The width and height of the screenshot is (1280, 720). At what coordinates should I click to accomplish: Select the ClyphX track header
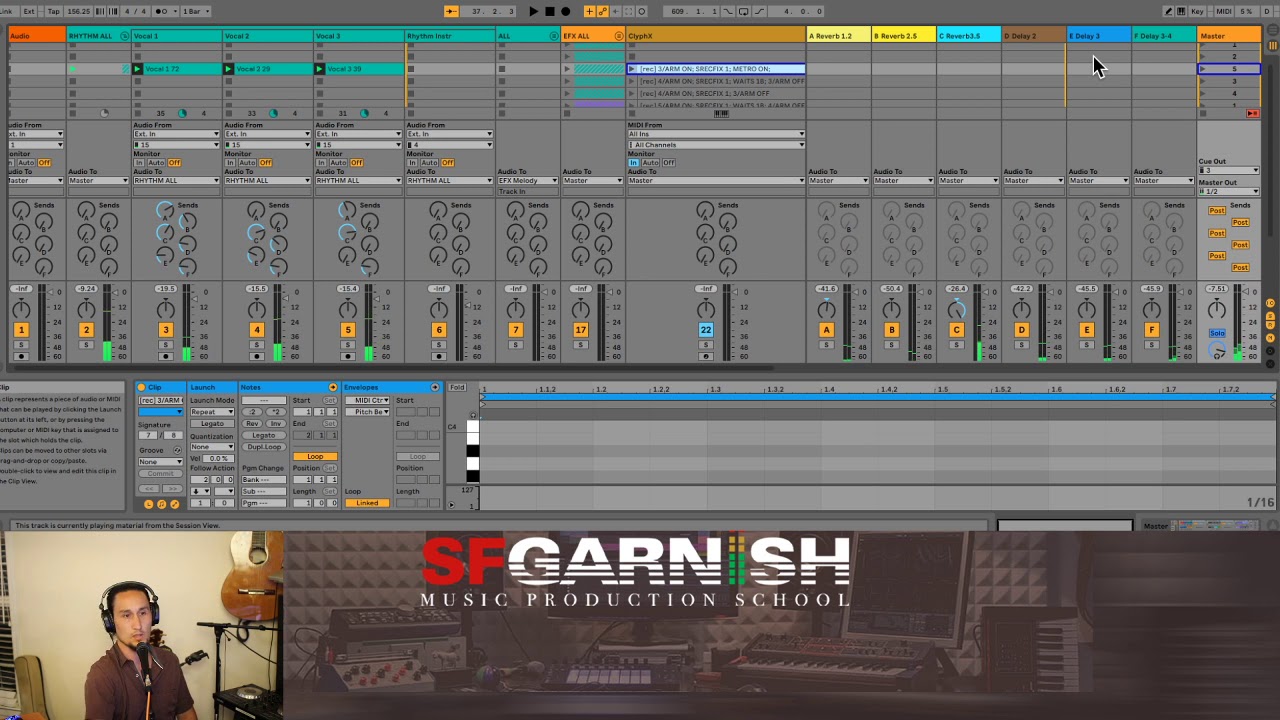(716, 36)
